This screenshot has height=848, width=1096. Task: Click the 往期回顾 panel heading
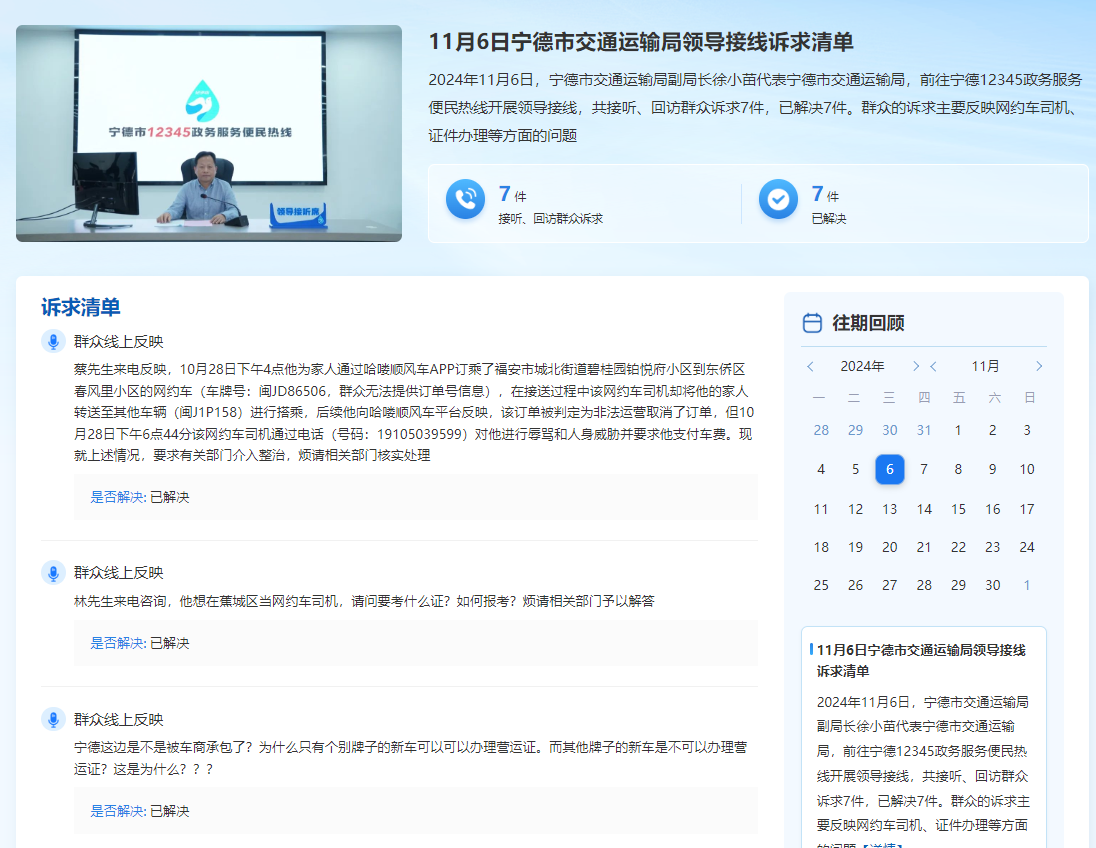click(868, 323)
